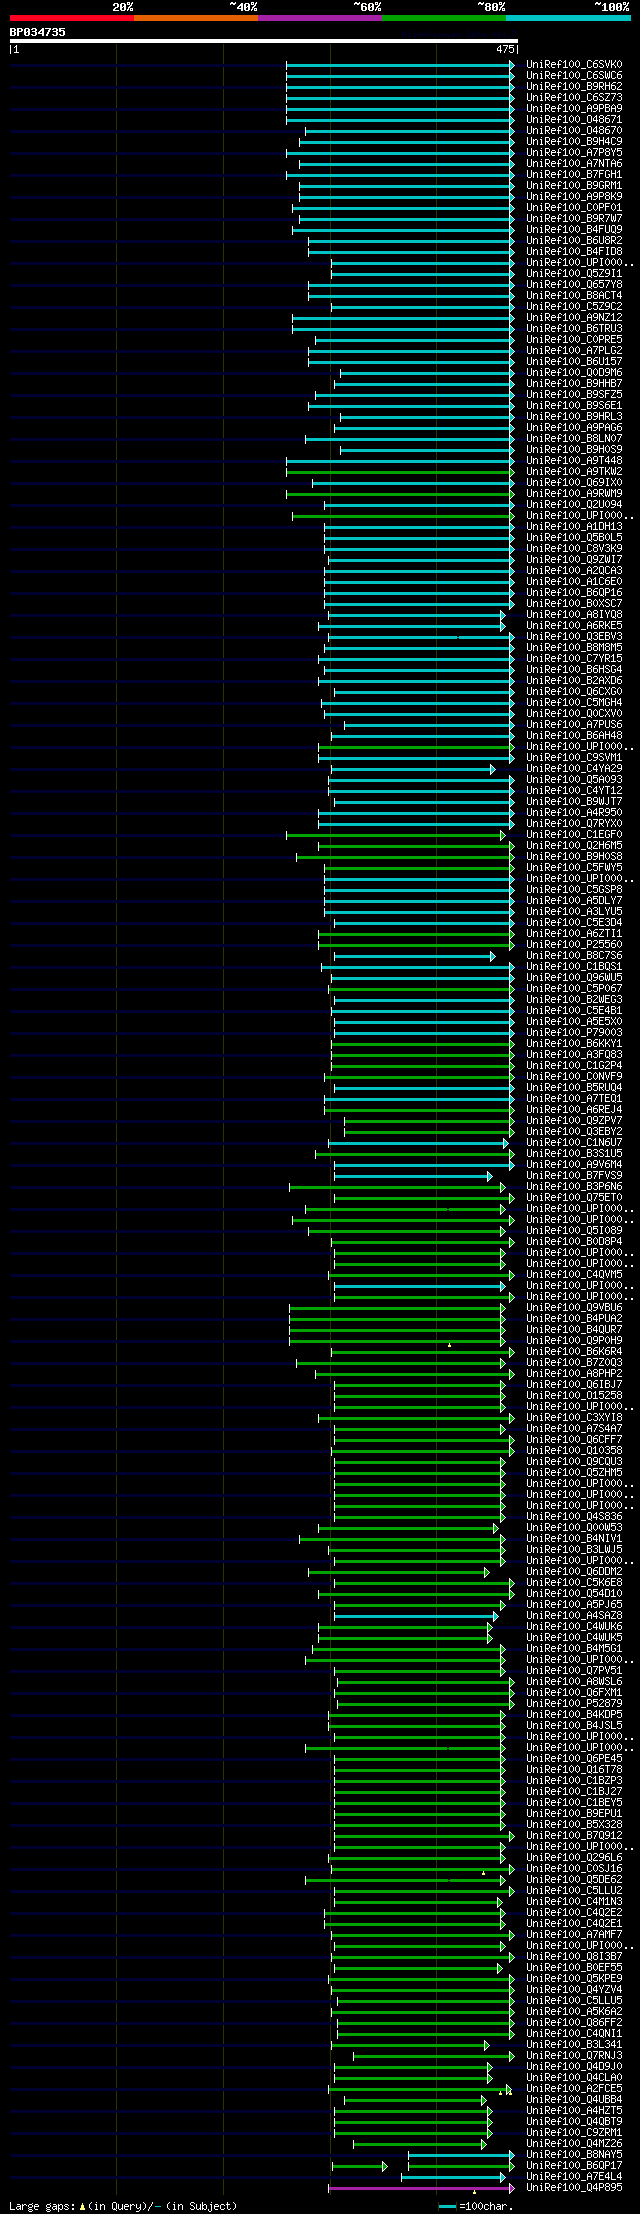Click the purple alignment bar for UniRef100_Q4P895
The image size is (640, 2214).
pyautogui.click(x=421, y=2188)
